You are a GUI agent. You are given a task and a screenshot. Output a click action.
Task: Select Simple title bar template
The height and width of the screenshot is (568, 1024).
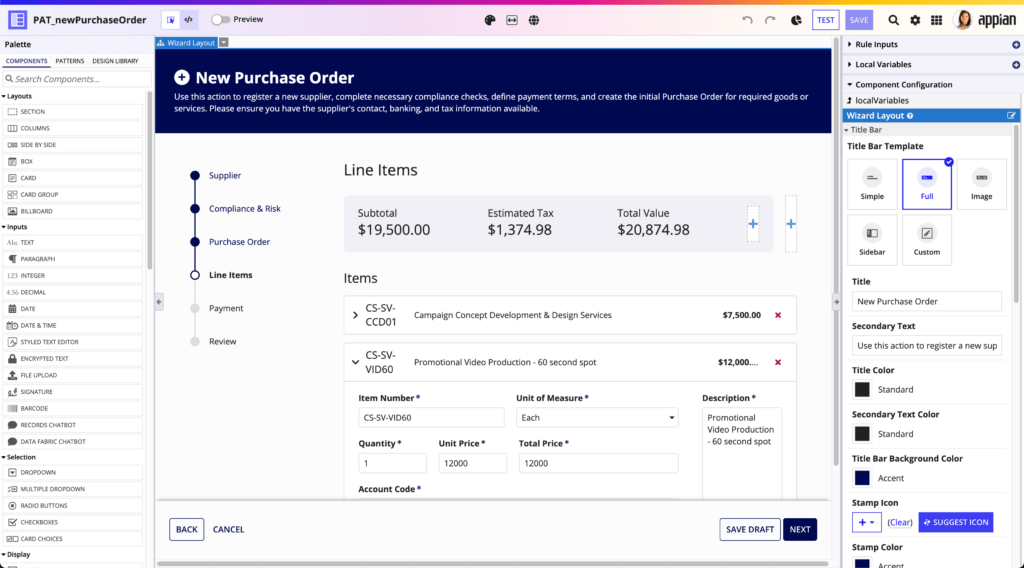click(x=872, y=184)
